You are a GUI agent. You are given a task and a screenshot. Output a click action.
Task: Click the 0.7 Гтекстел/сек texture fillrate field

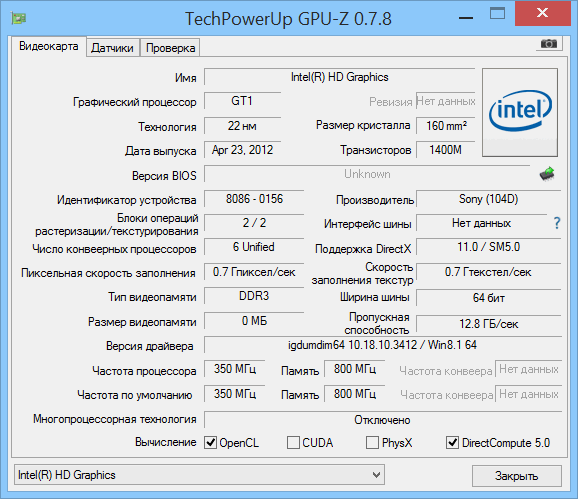[489, 272]
